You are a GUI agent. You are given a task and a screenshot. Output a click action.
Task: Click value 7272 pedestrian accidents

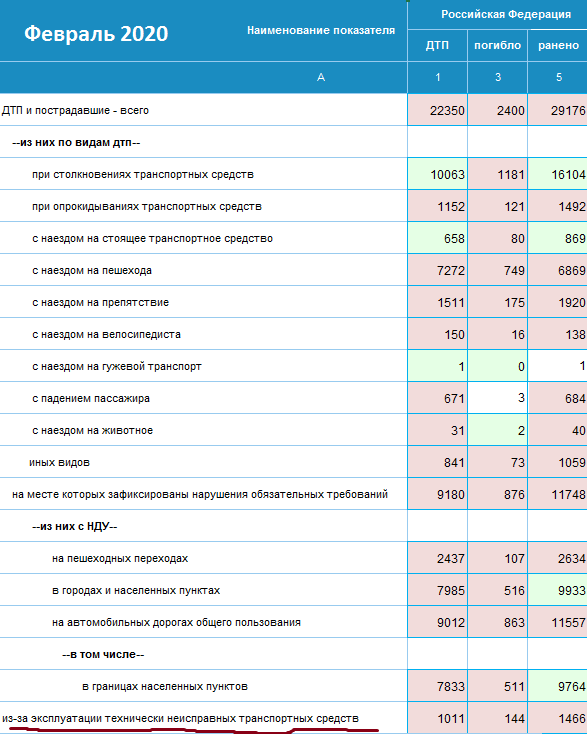pyautogui.click(x=451, y=271)
